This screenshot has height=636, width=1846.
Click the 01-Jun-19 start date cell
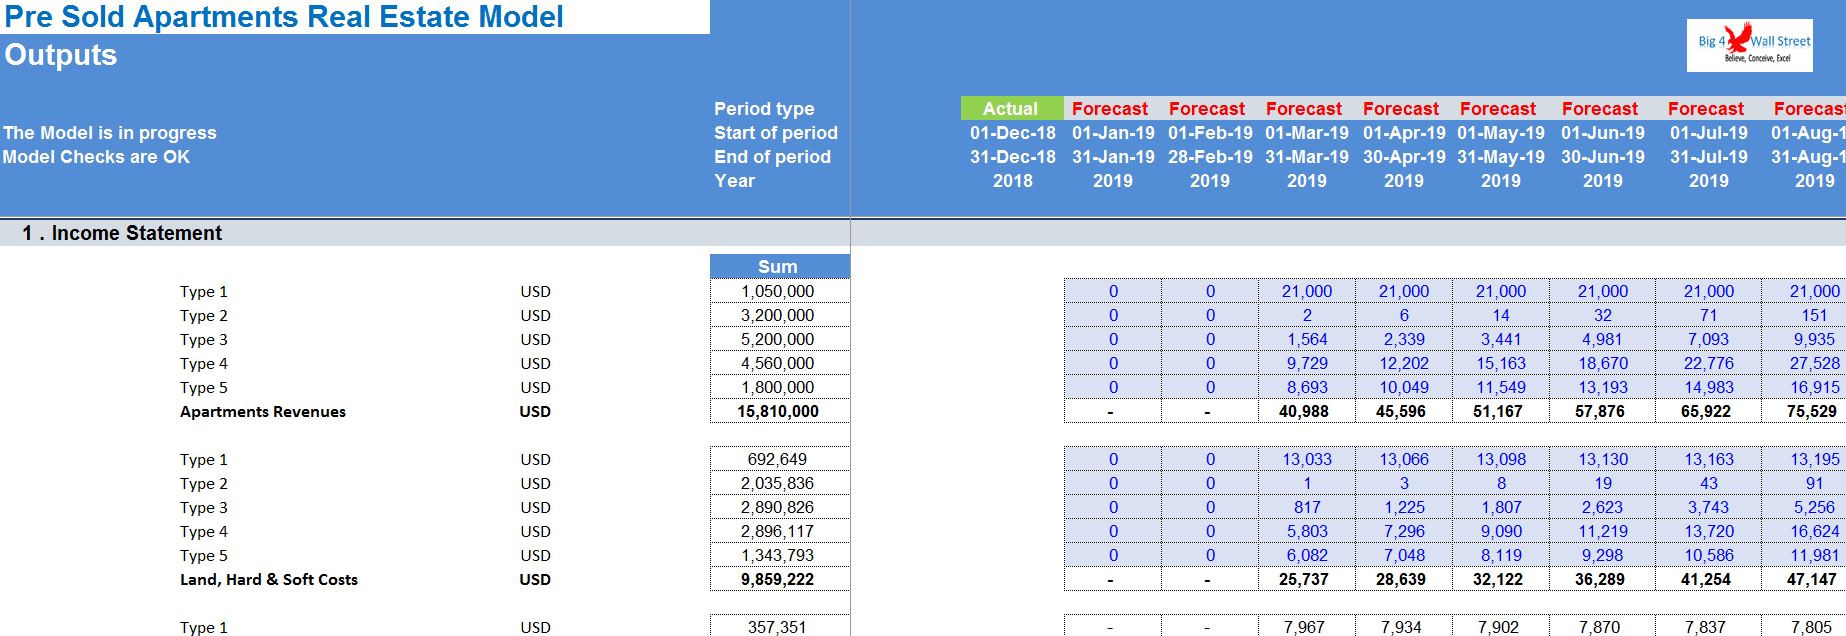point(1603,133)
